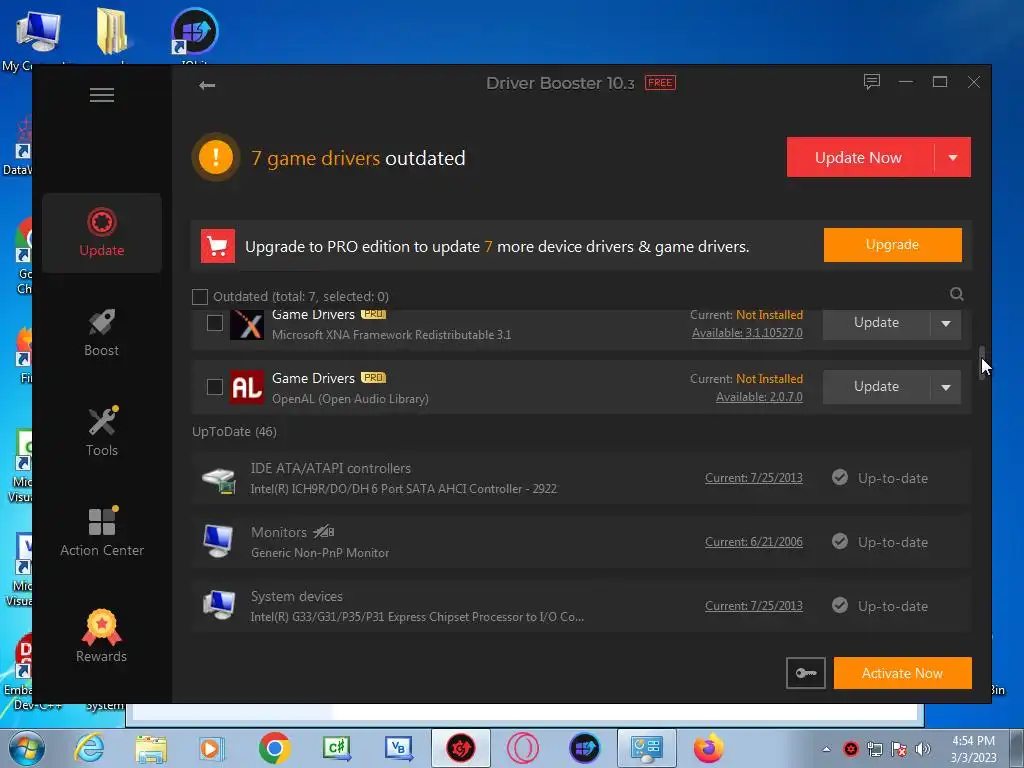Screen dimensions: 1024x768
Task: Click the Activate Now button
Action: (x=903, y=673)
